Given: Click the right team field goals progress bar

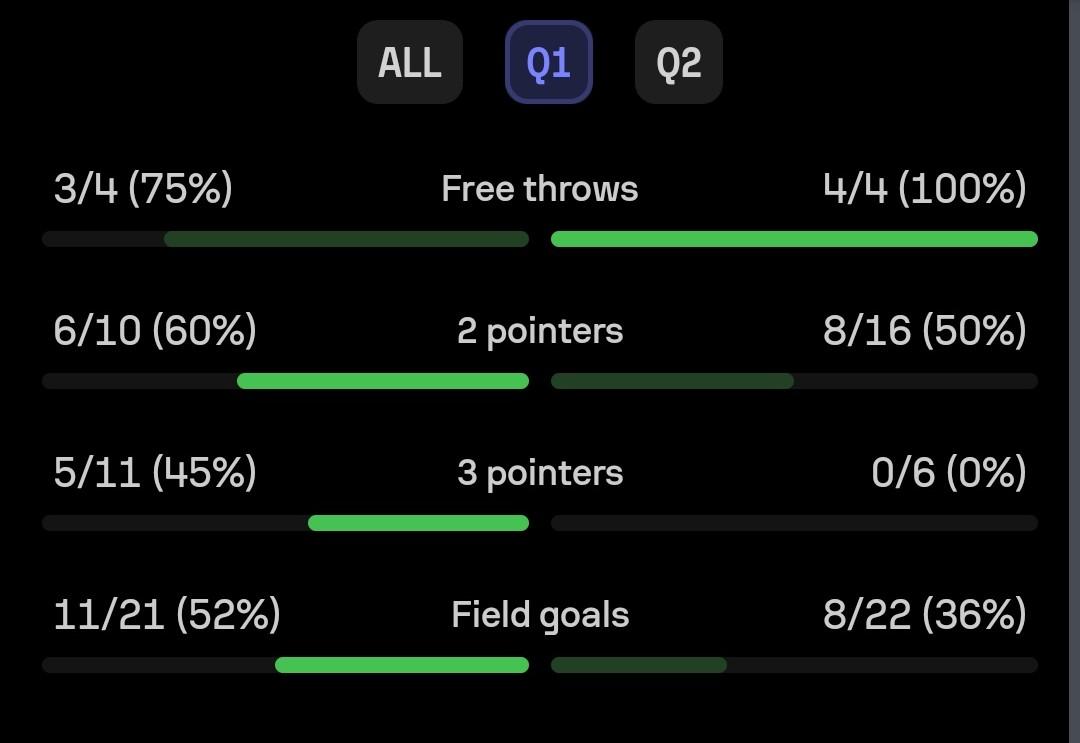Looking at the screenshot, I should point(794,664).
